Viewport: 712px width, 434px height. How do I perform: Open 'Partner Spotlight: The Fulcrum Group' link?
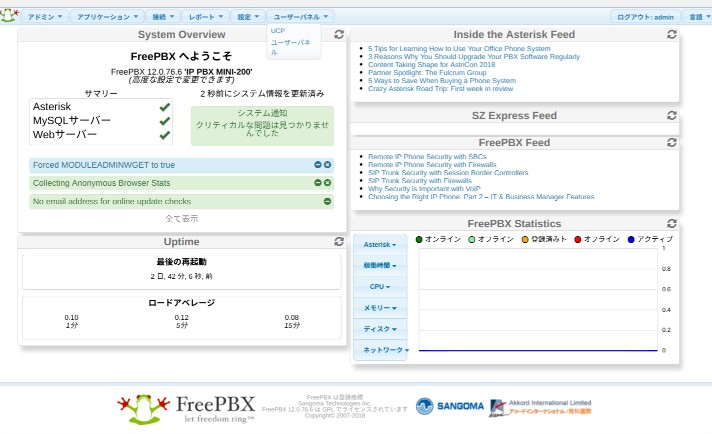point(427,73)
